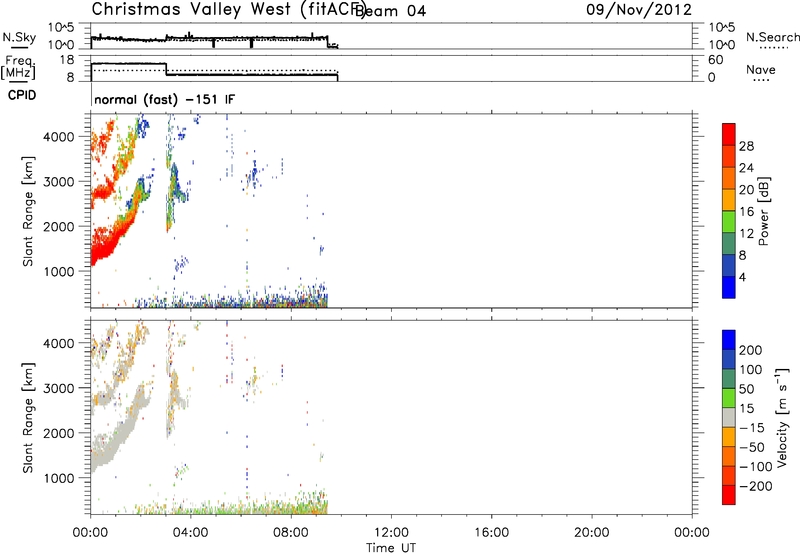This screenshot has width=800, height=554.
Task: Click the frequency step-down near 03:00 in the Freq panel
Action: [166, 69]
